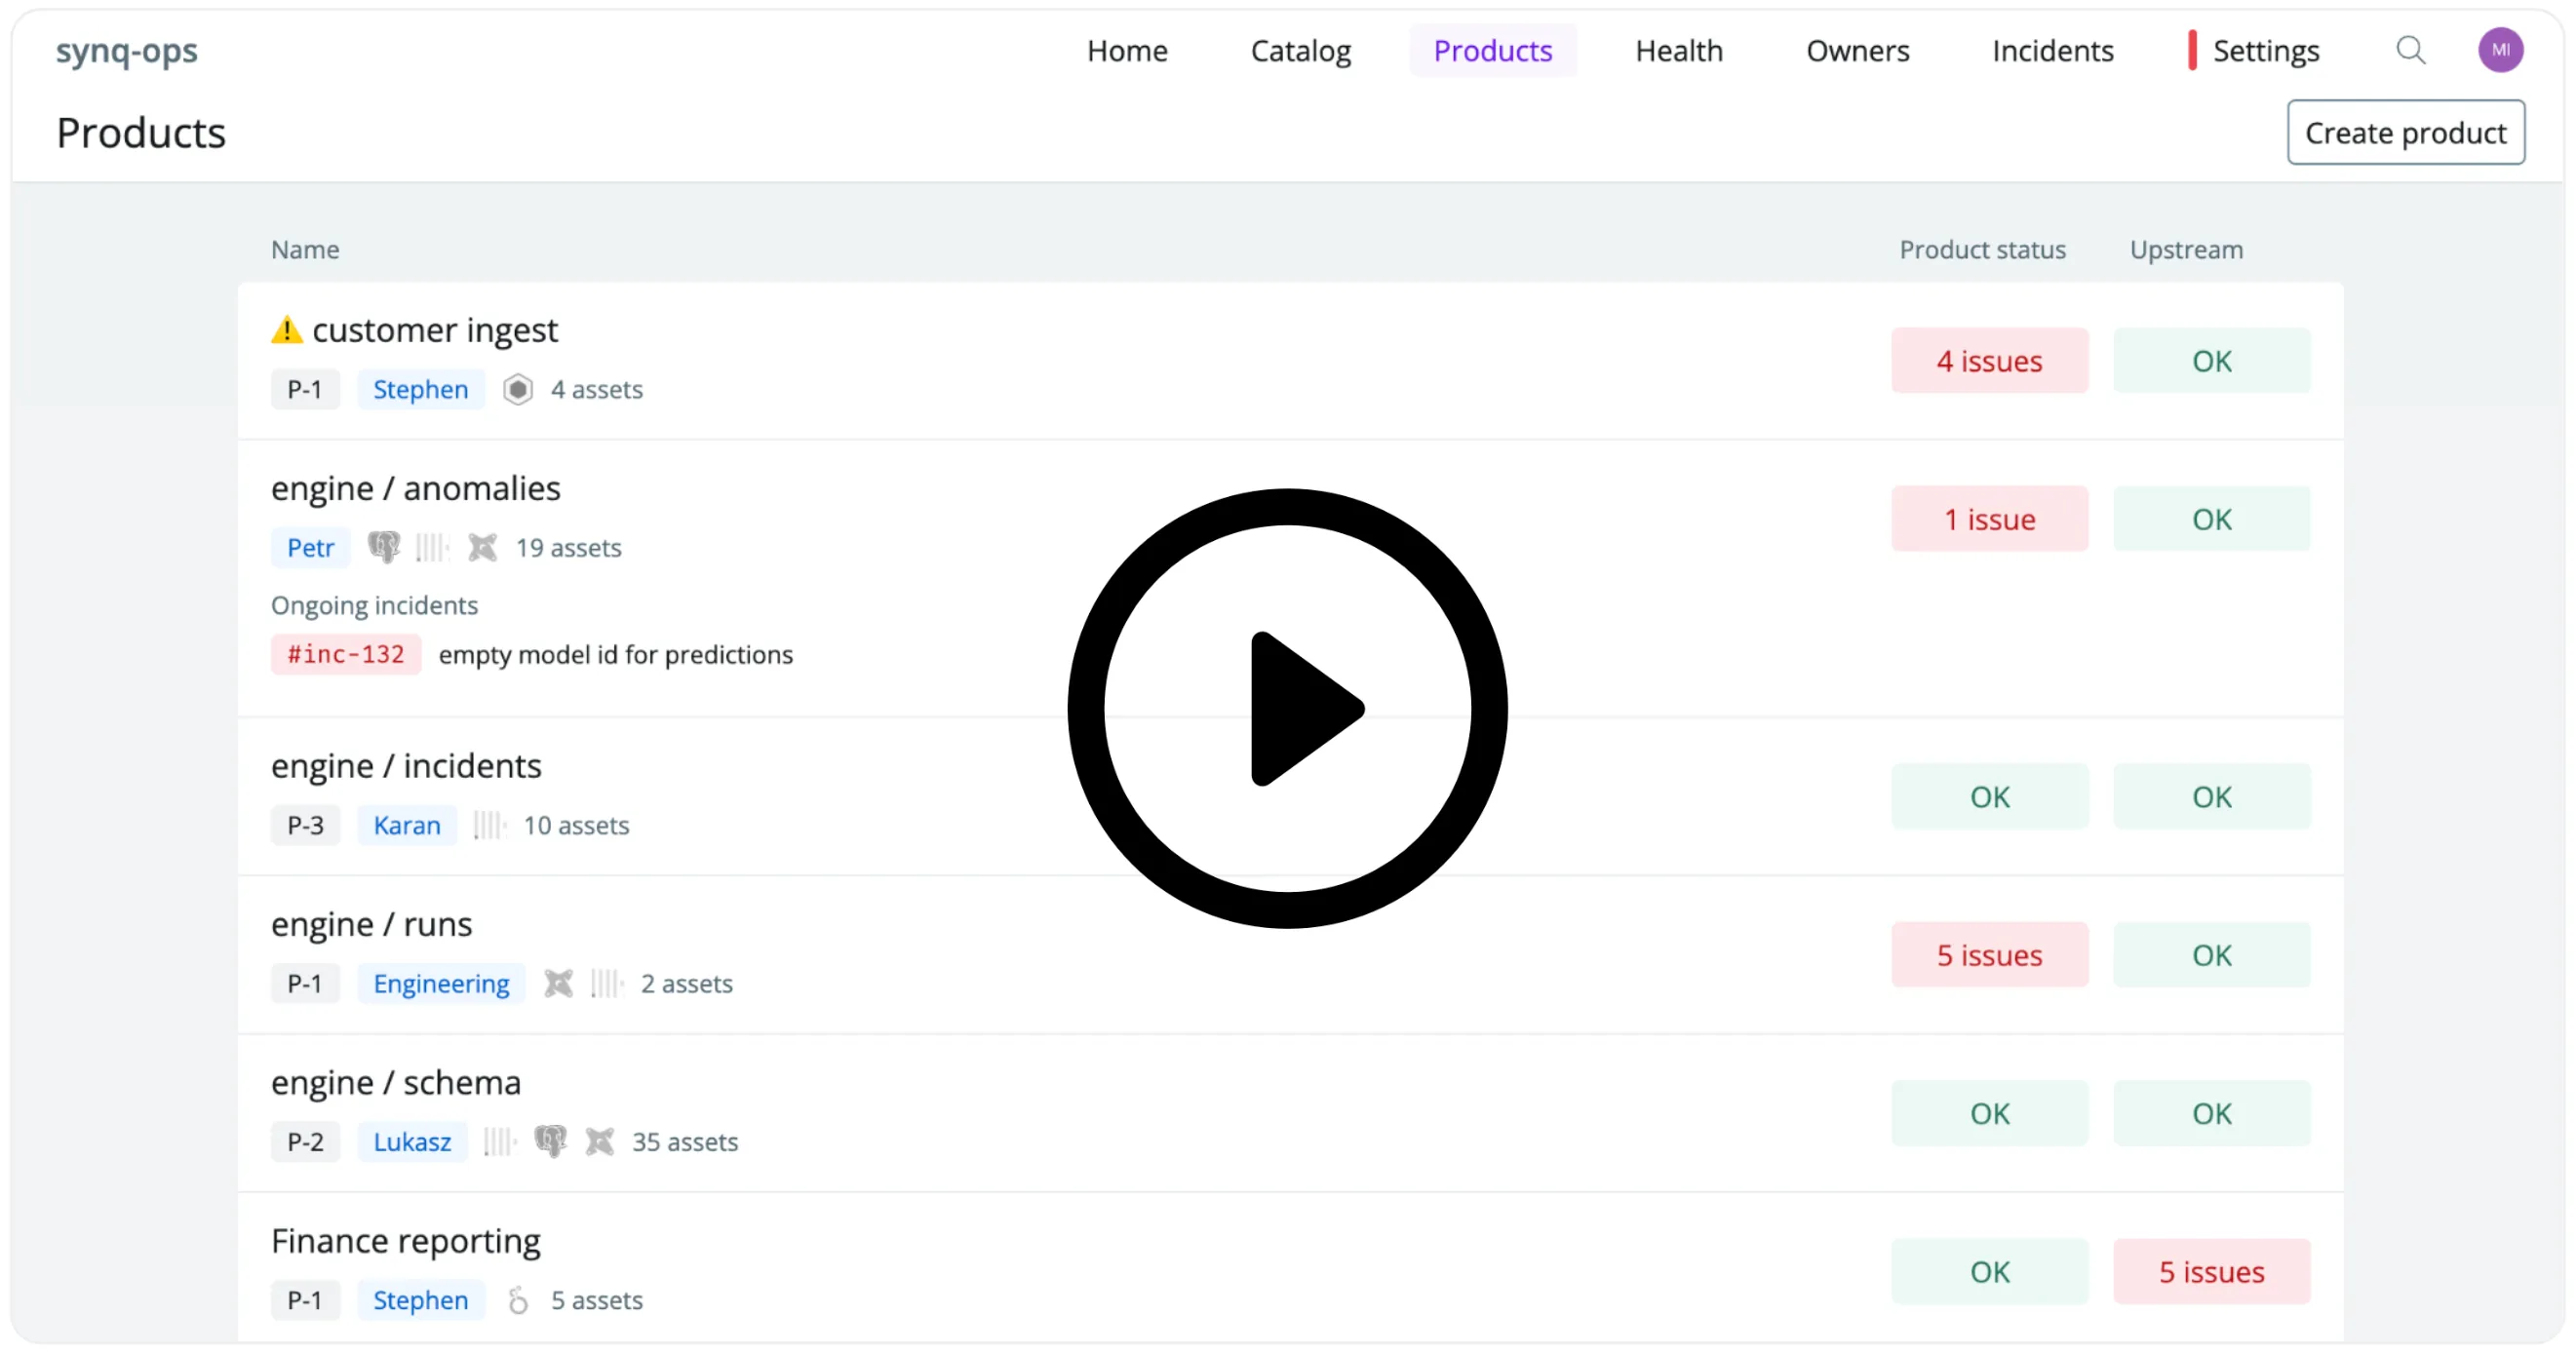Click the Create product button

pyautogui.click(x=2405, y=132)
